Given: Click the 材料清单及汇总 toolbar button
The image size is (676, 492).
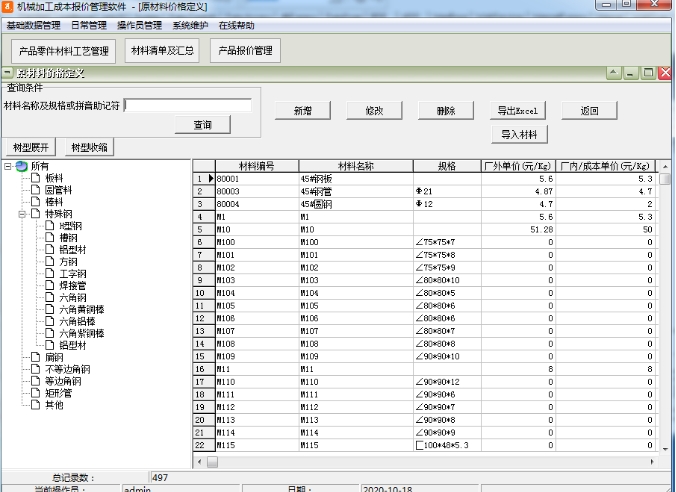Looking at the screenshot, I should (x=162, y=51).
